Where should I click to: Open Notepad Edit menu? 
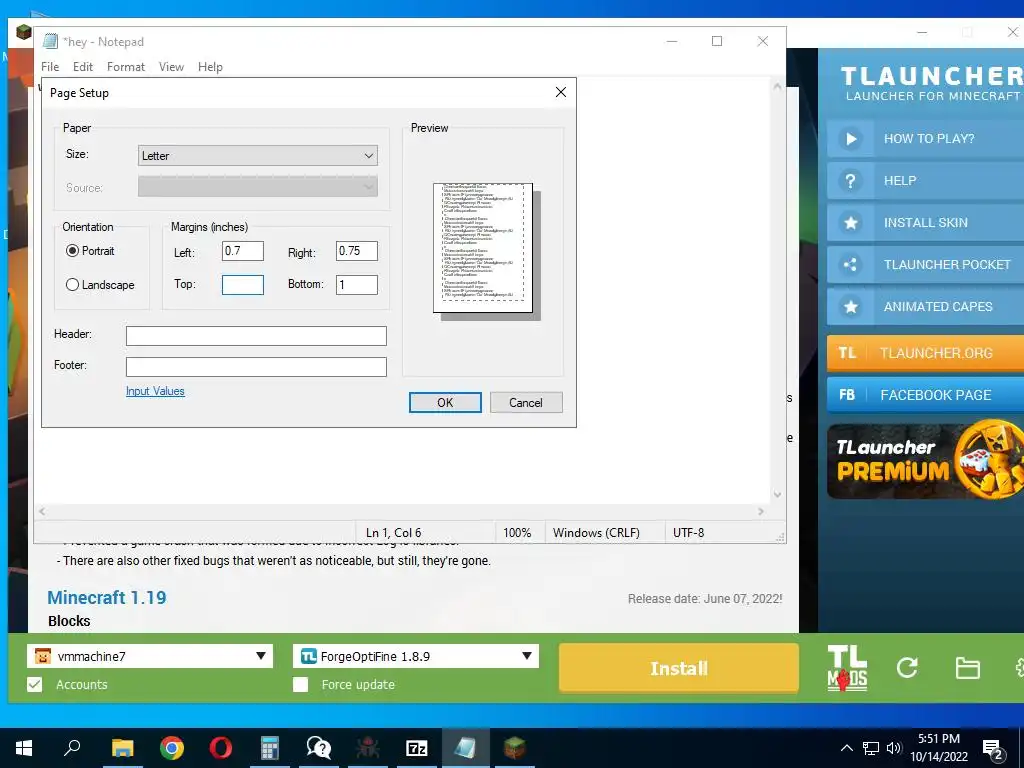coord(82,67)
